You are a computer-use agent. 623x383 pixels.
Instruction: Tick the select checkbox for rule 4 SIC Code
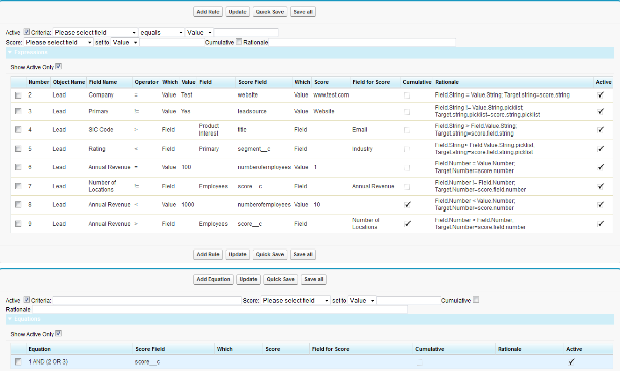pos(18,130)
